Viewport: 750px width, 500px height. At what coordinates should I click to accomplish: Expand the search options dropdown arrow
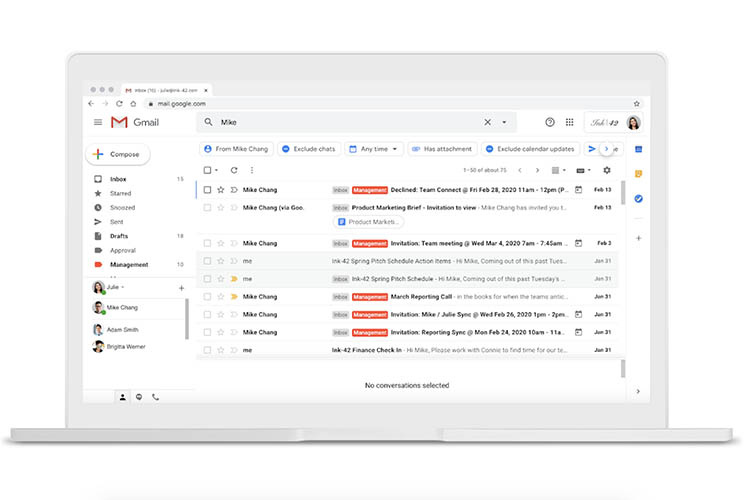coord(504,122)
